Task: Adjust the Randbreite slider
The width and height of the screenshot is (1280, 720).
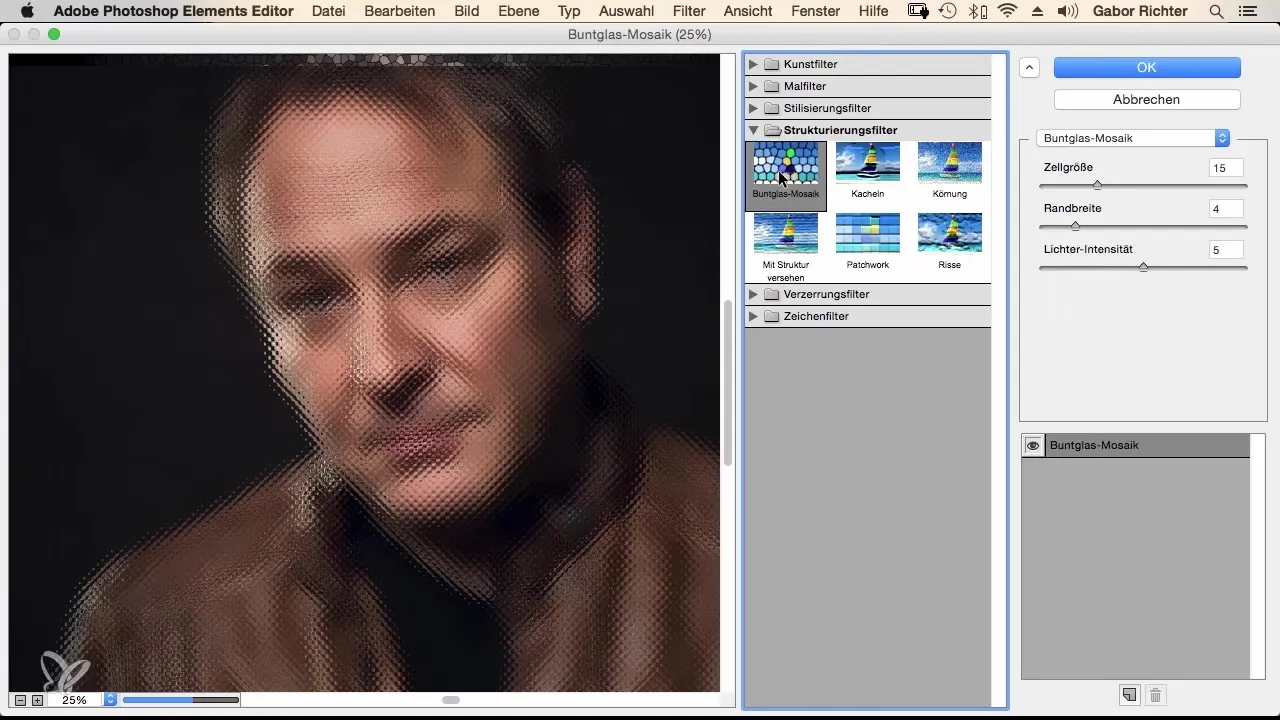Action: tap(1075, 226)
